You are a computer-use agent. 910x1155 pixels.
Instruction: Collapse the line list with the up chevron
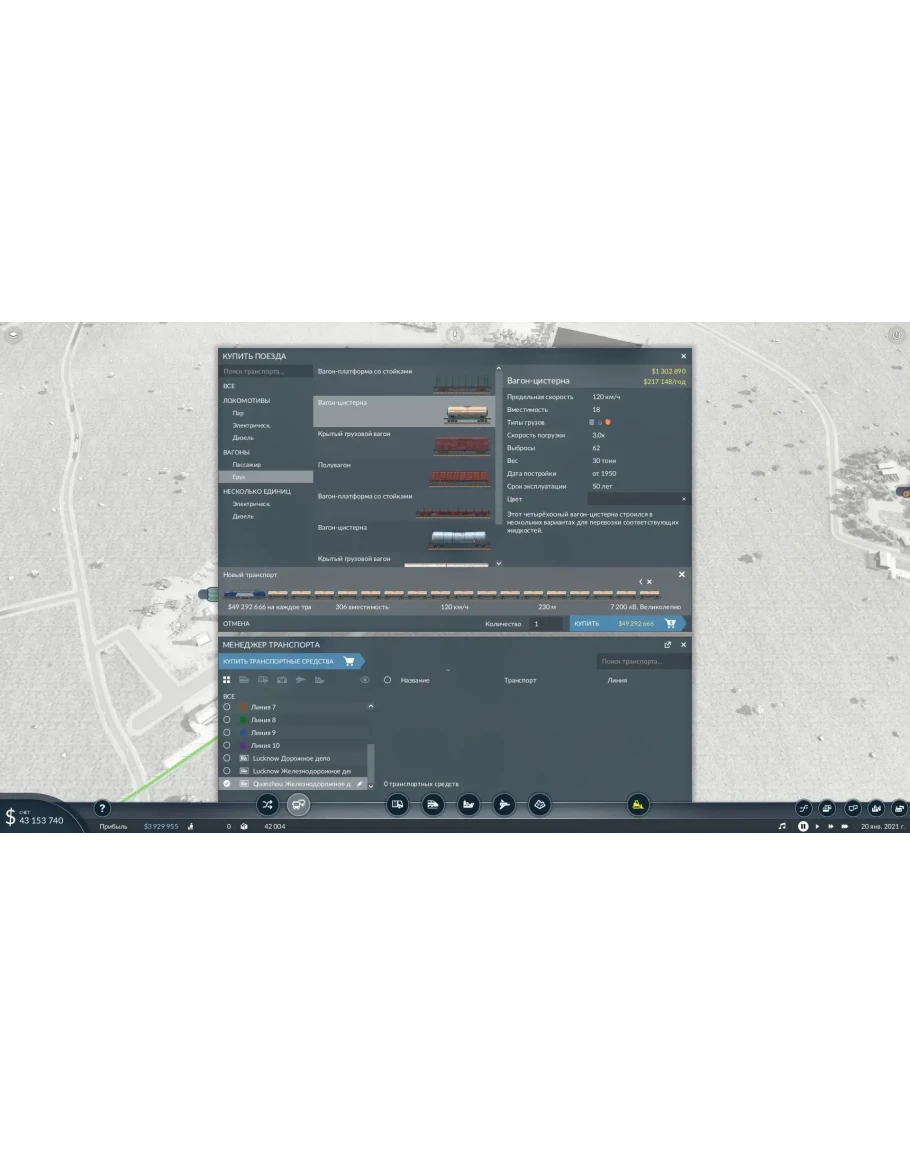coord(371,707)
